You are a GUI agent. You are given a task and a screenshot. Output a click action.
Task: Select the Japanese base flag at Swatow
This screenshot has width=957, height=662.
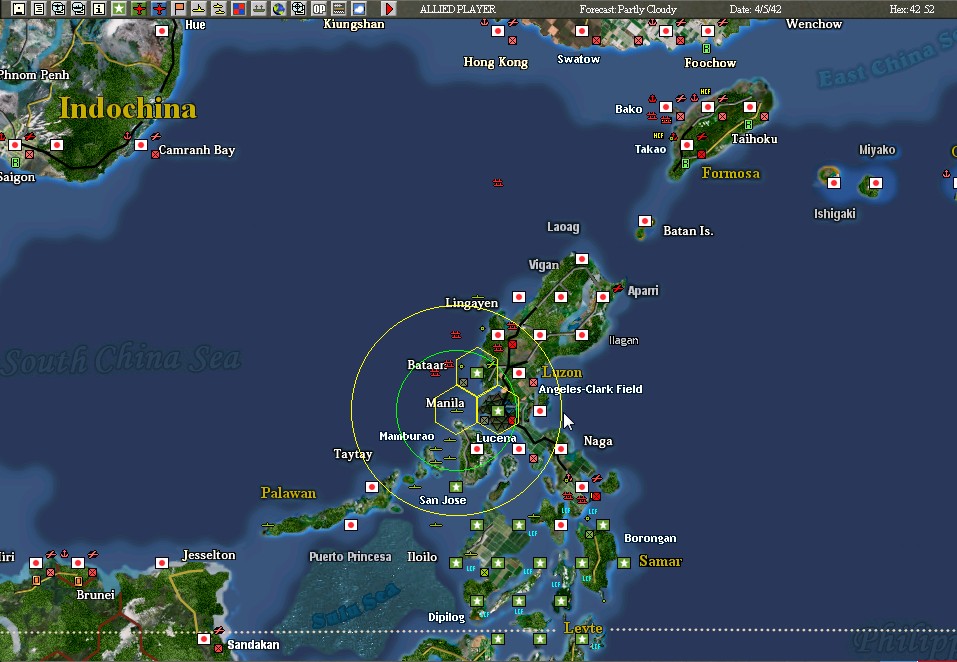coord(582,31)
